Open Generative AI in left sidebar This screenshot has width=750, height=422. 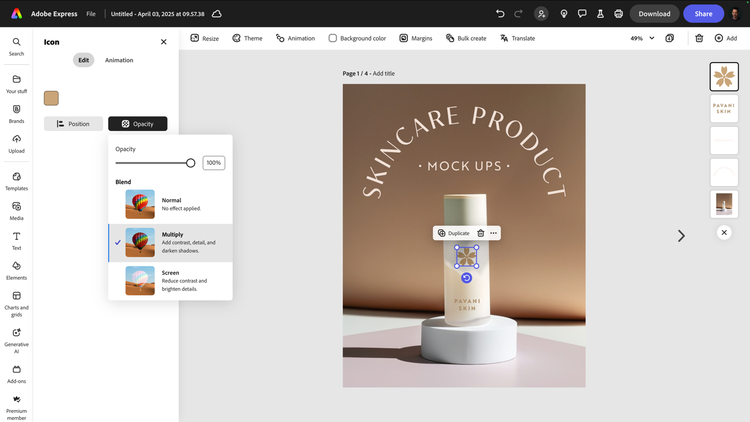(16, 336)
